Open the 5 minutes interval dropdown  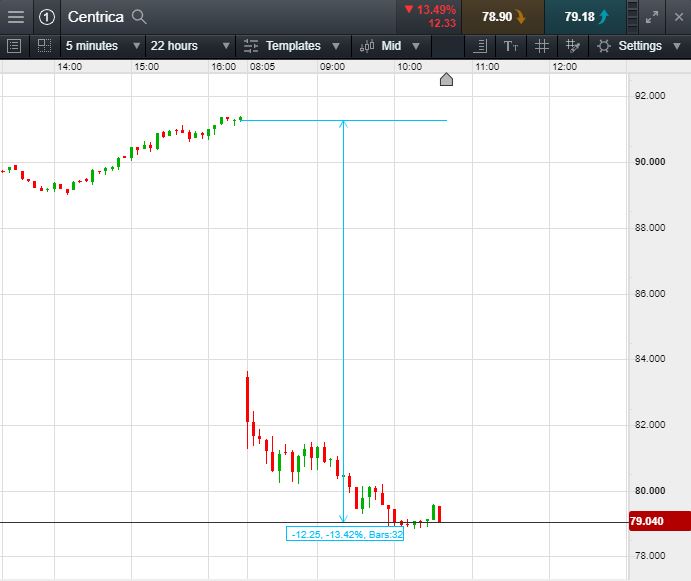pos(103,46)
